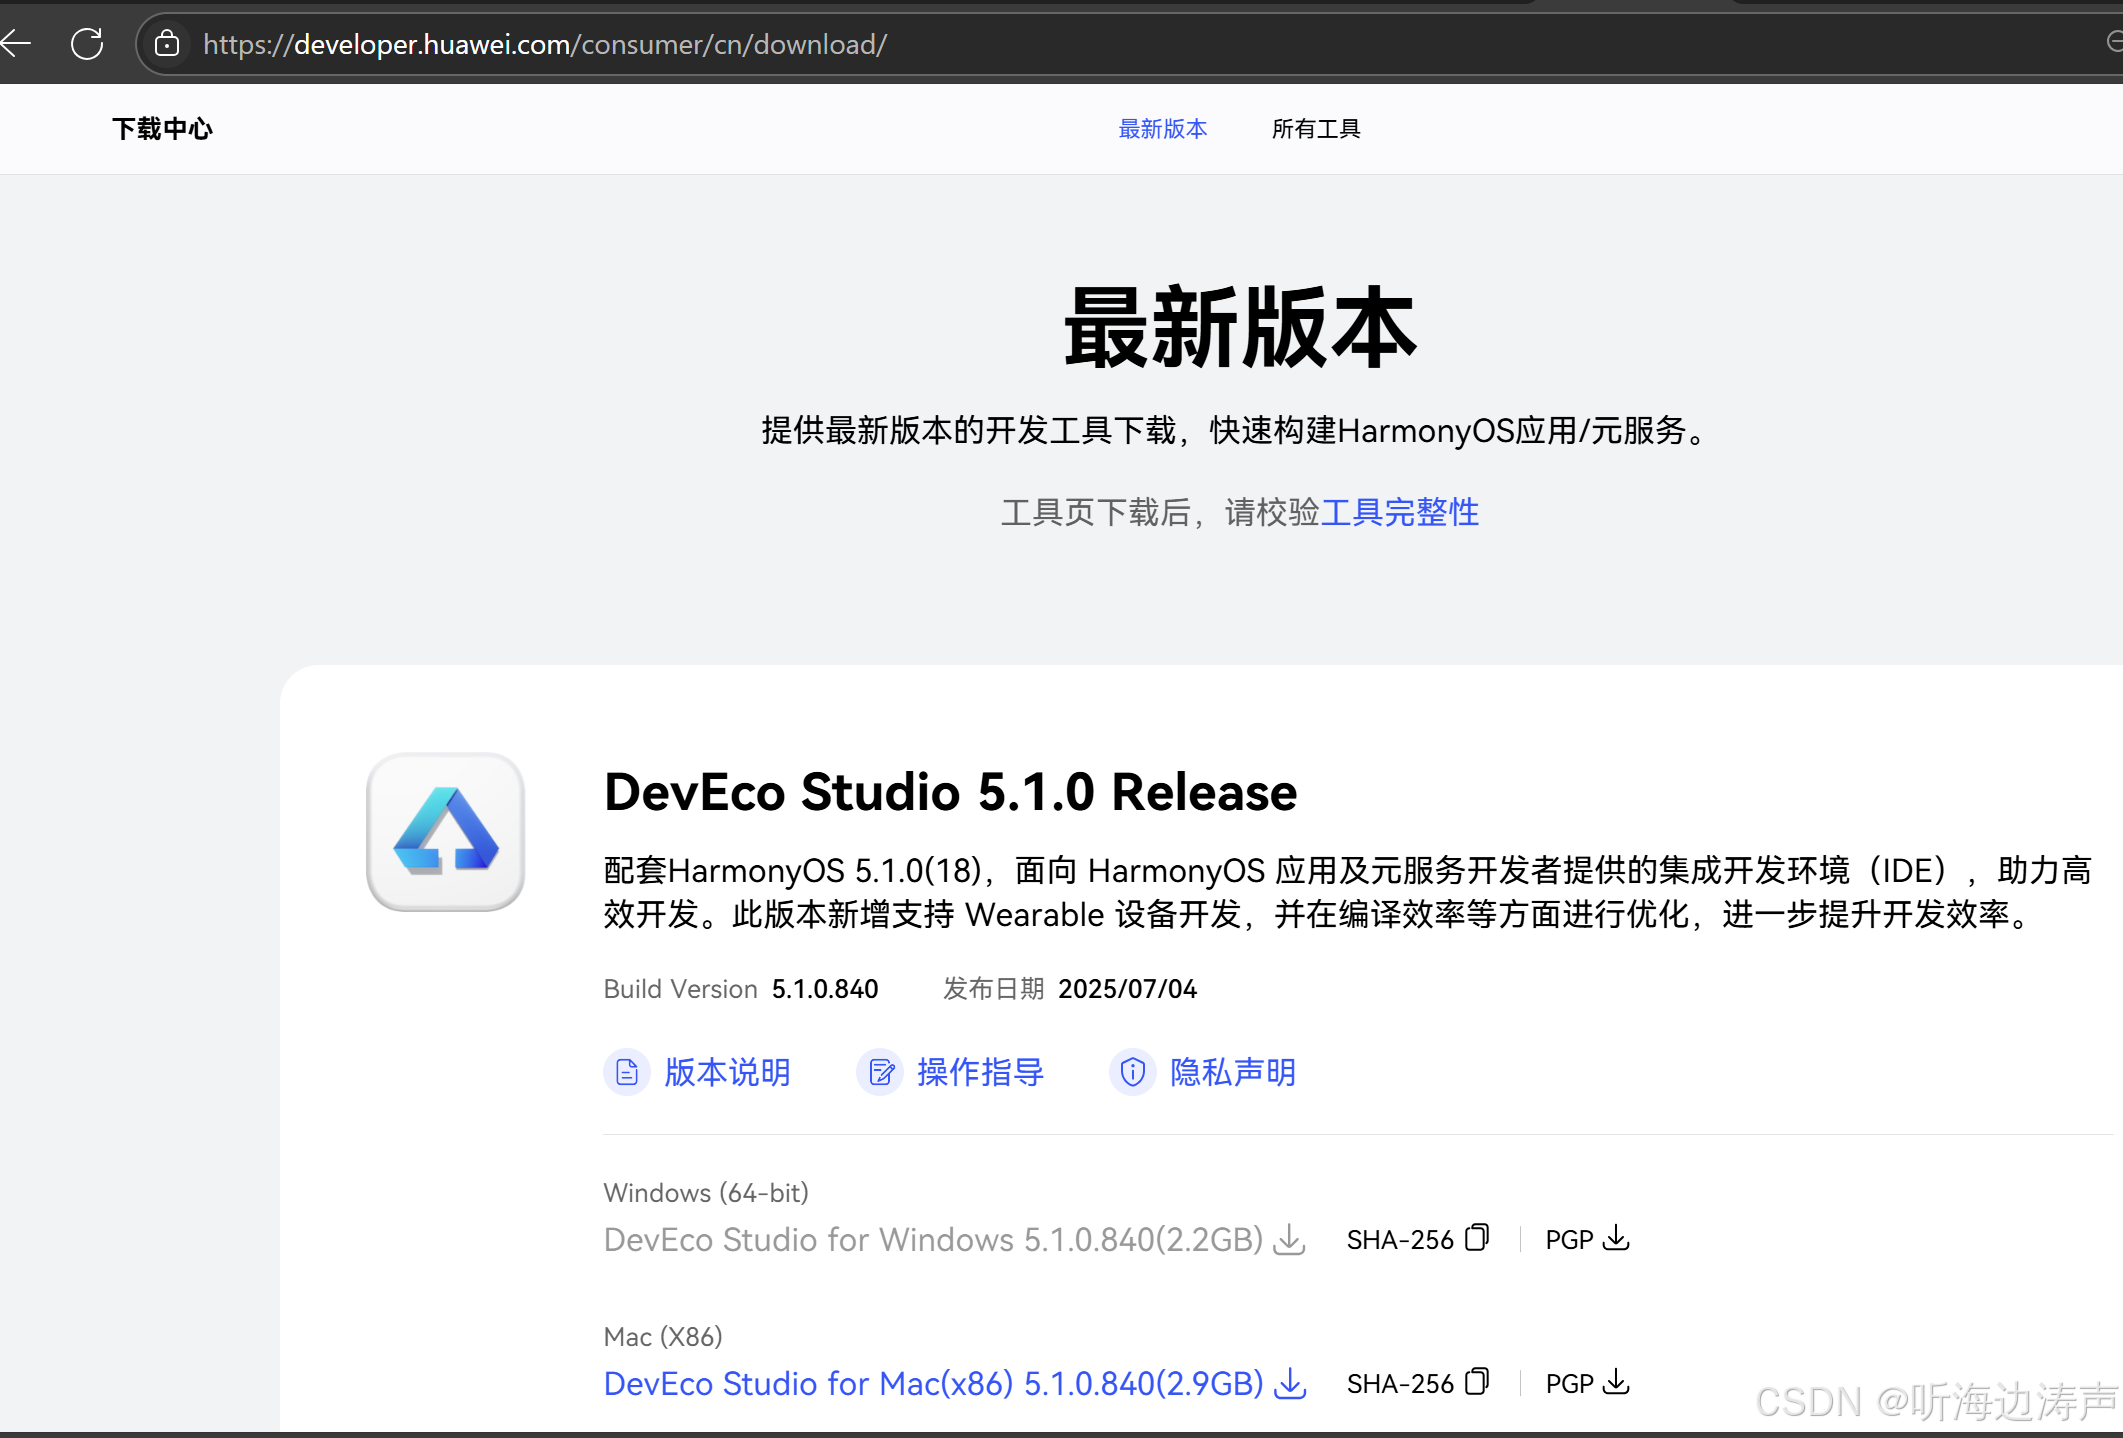Open the 所有工具 tab
2123x1438 pixels.
[1315, 129]
